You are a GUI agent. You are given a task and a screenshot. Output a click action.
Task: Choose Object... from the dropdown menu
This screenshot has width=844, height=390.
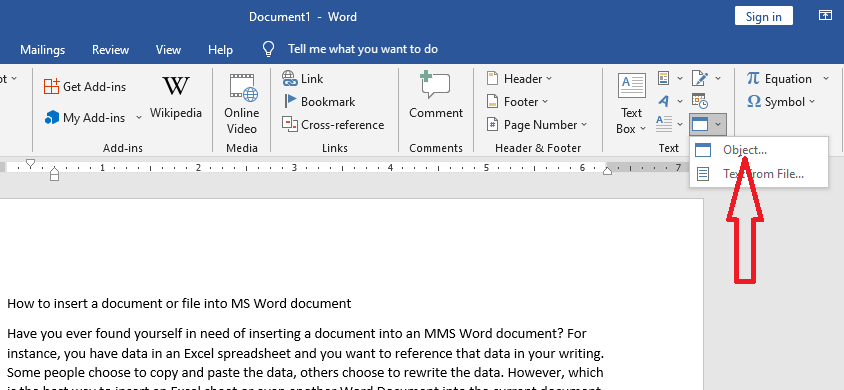pyautogui.click(x=758, y=150)
